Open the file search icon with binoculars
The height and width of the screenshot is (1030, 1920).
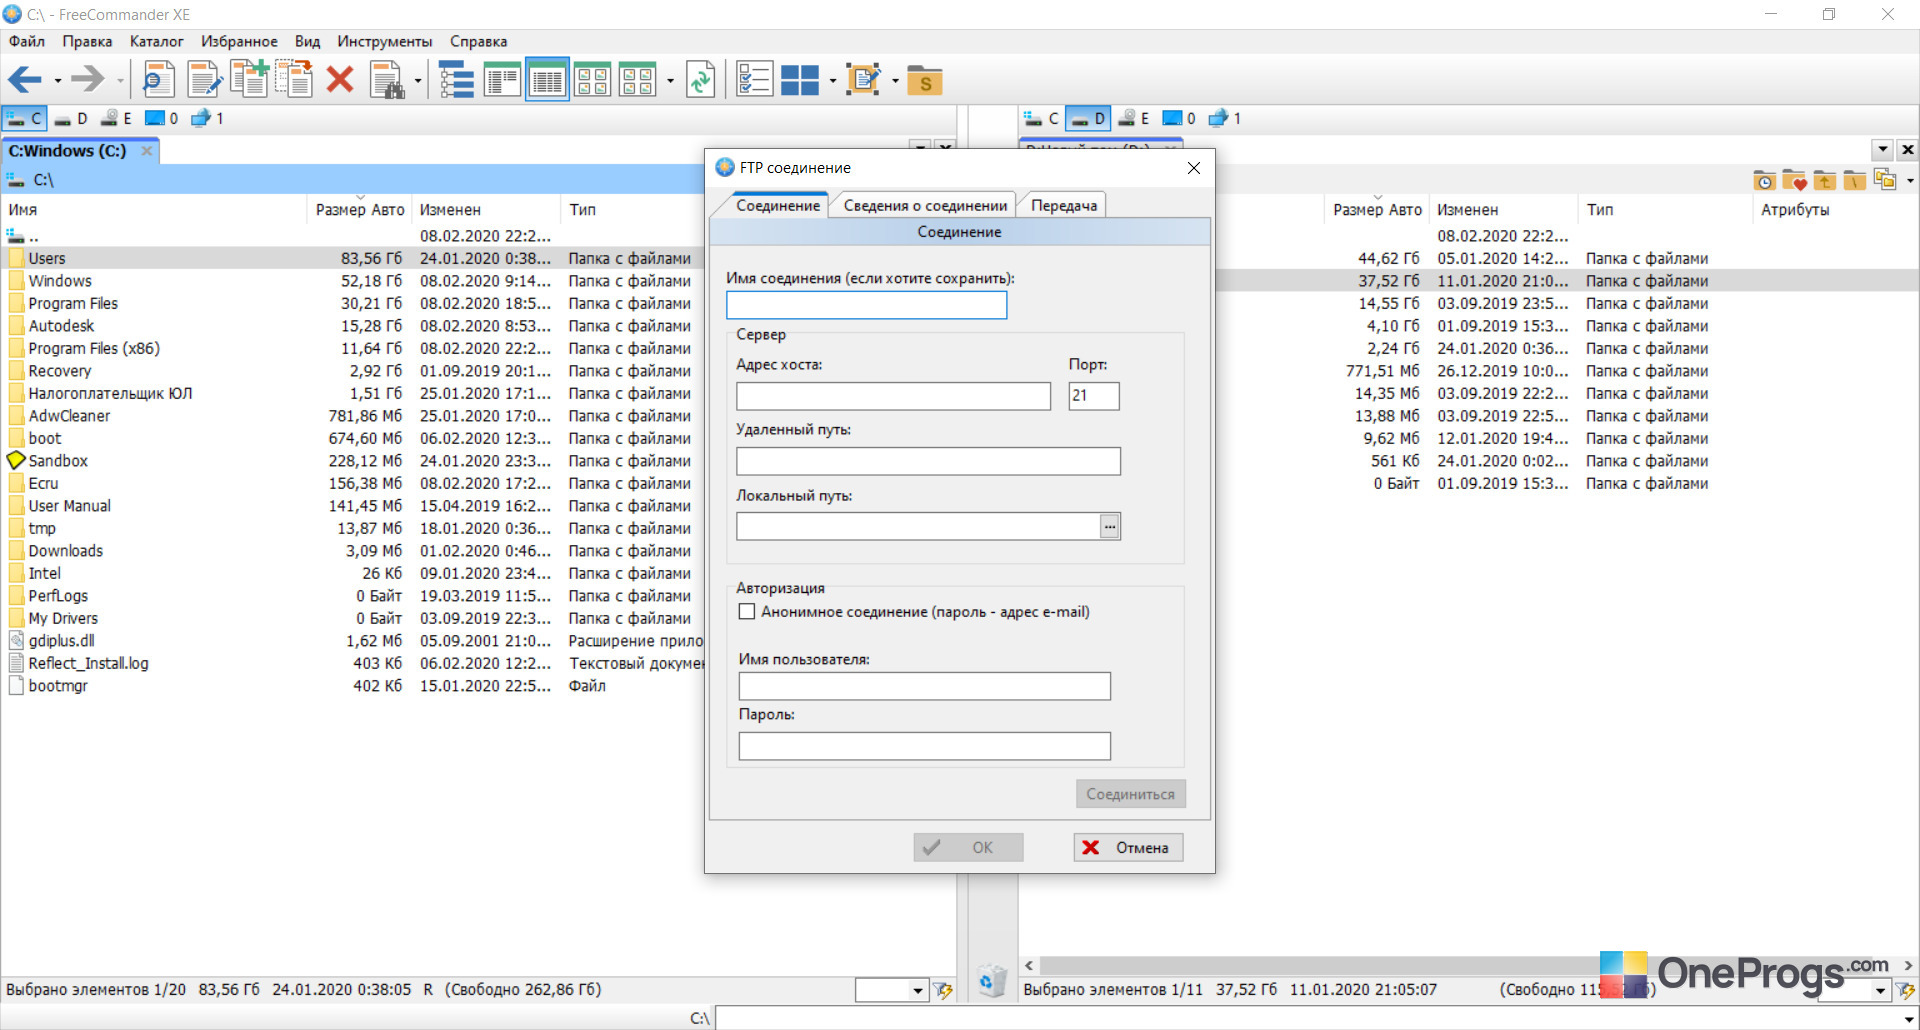click(x=387, y=80)
